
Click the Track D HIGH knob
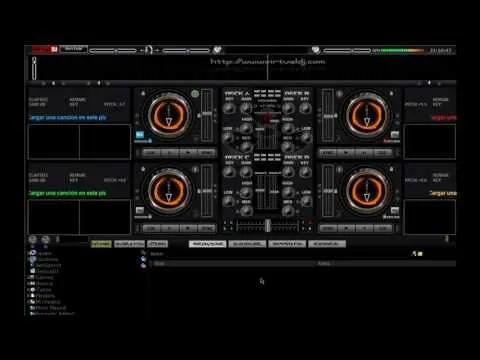(x=288, y=192)
